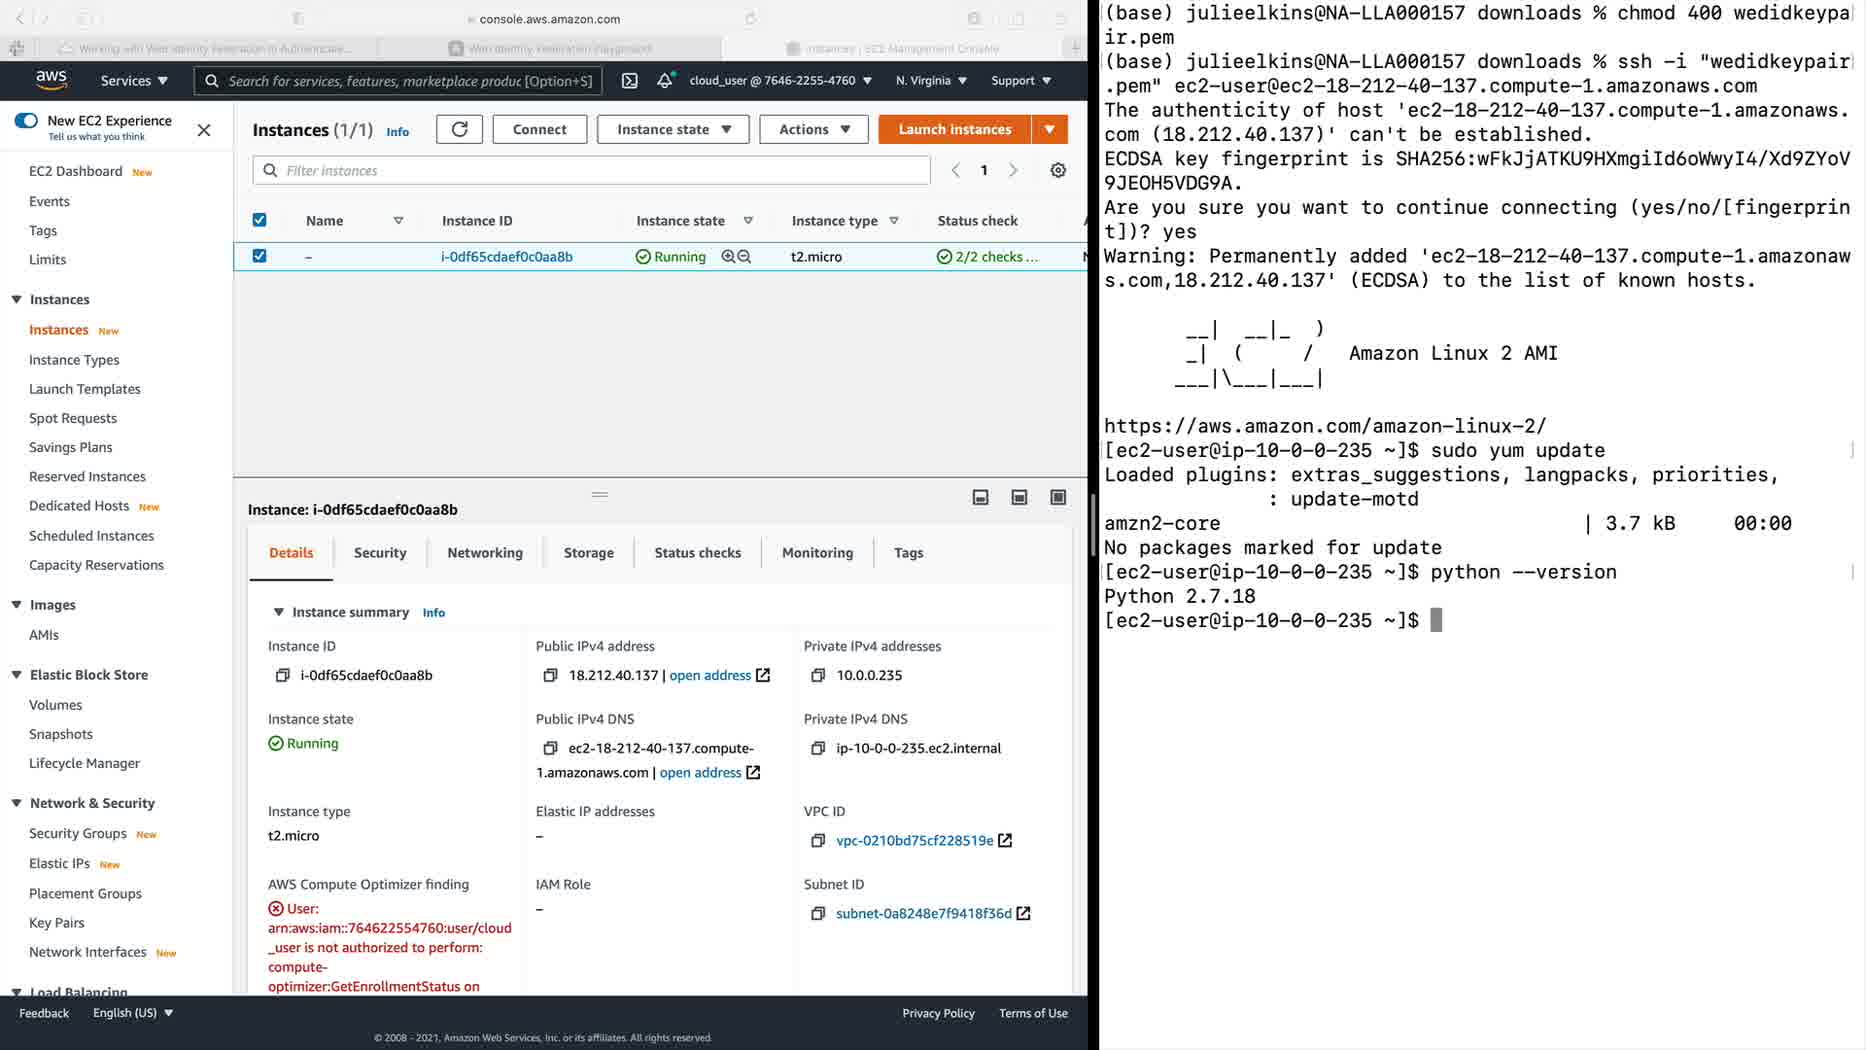Open the notifications bell icon
Viewport: 1866px width, 1050px height.
[665, 81]
